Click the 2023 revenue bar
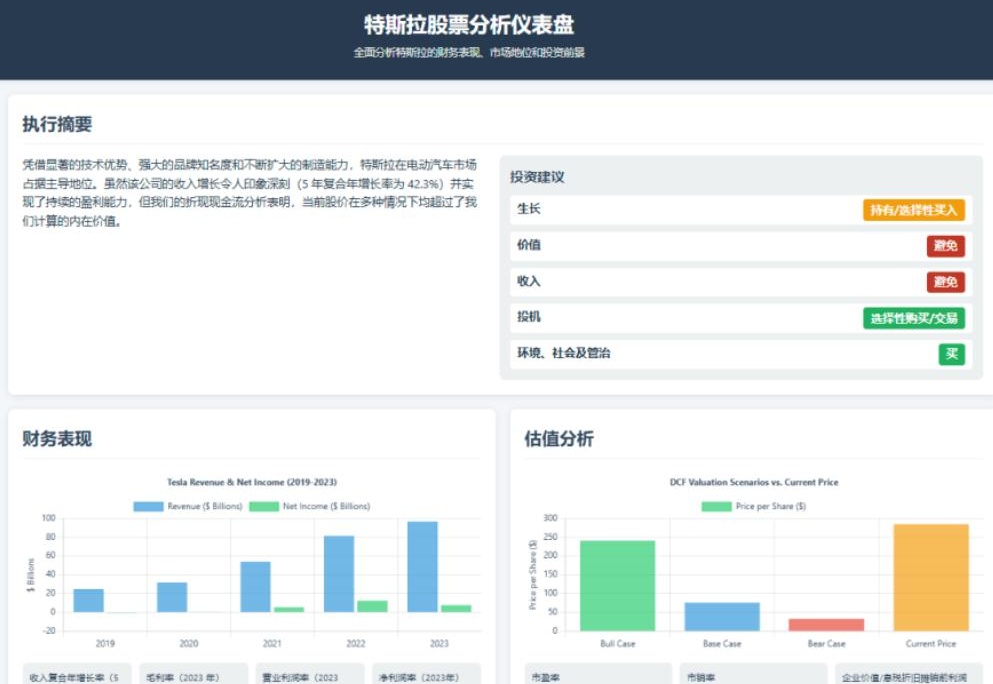 (422, 567)
